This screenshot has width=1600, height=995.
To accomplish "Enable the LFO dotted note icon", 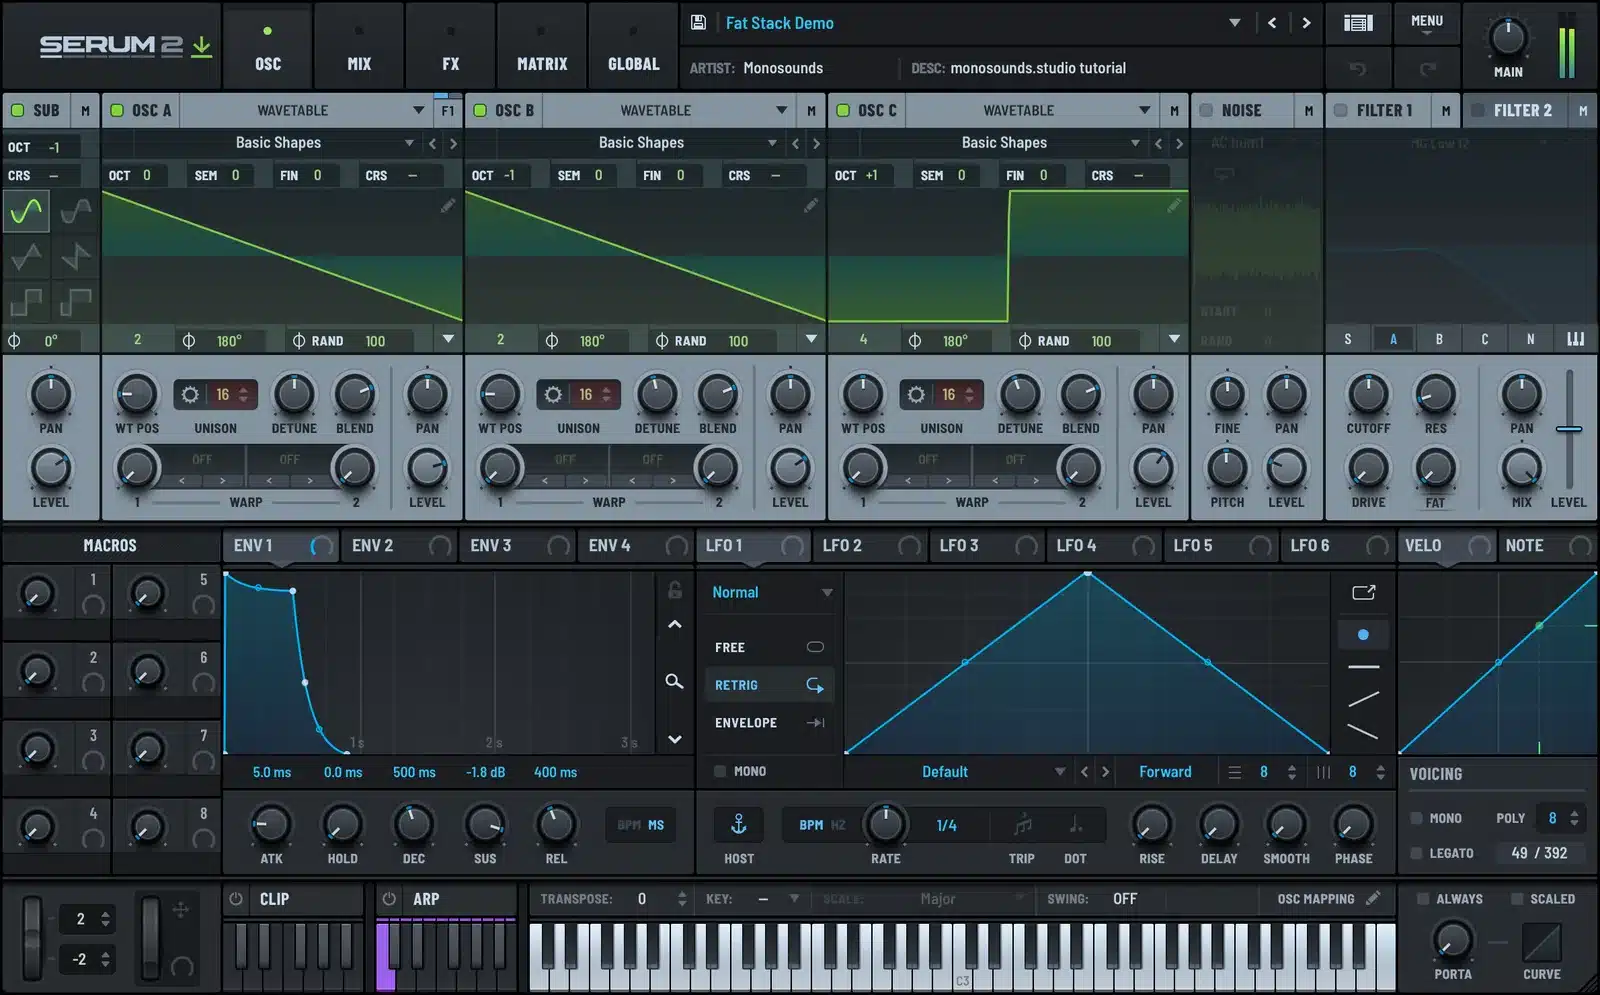I will click(1075, 825).
